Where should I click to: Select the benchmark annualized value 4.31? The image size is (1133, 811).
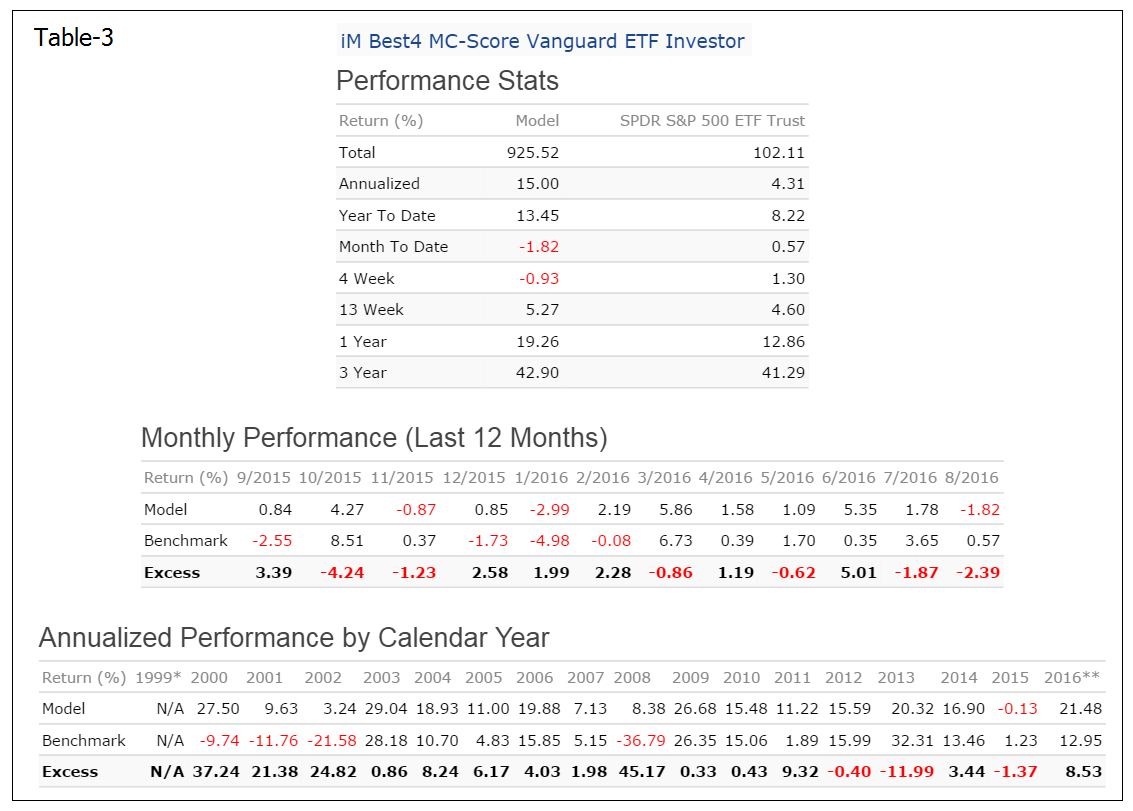coord(788,184)
